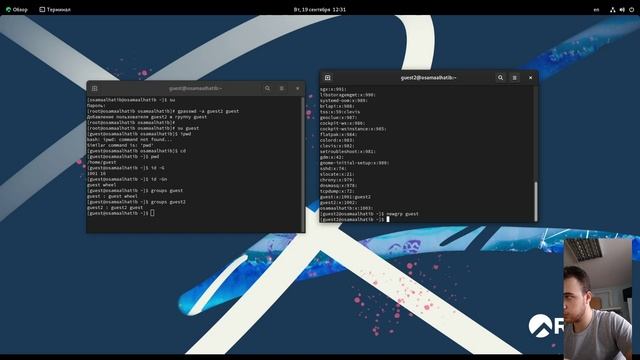
Task: Click the guest@osamaalhatib:~ window title
Action: [x=196, y=88]
